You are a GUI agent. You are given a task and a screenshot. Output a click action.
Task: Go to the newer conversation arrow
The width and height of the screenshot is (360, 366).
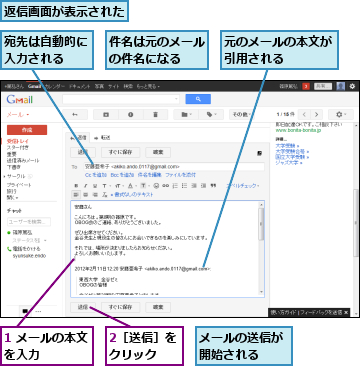(304, 114)
